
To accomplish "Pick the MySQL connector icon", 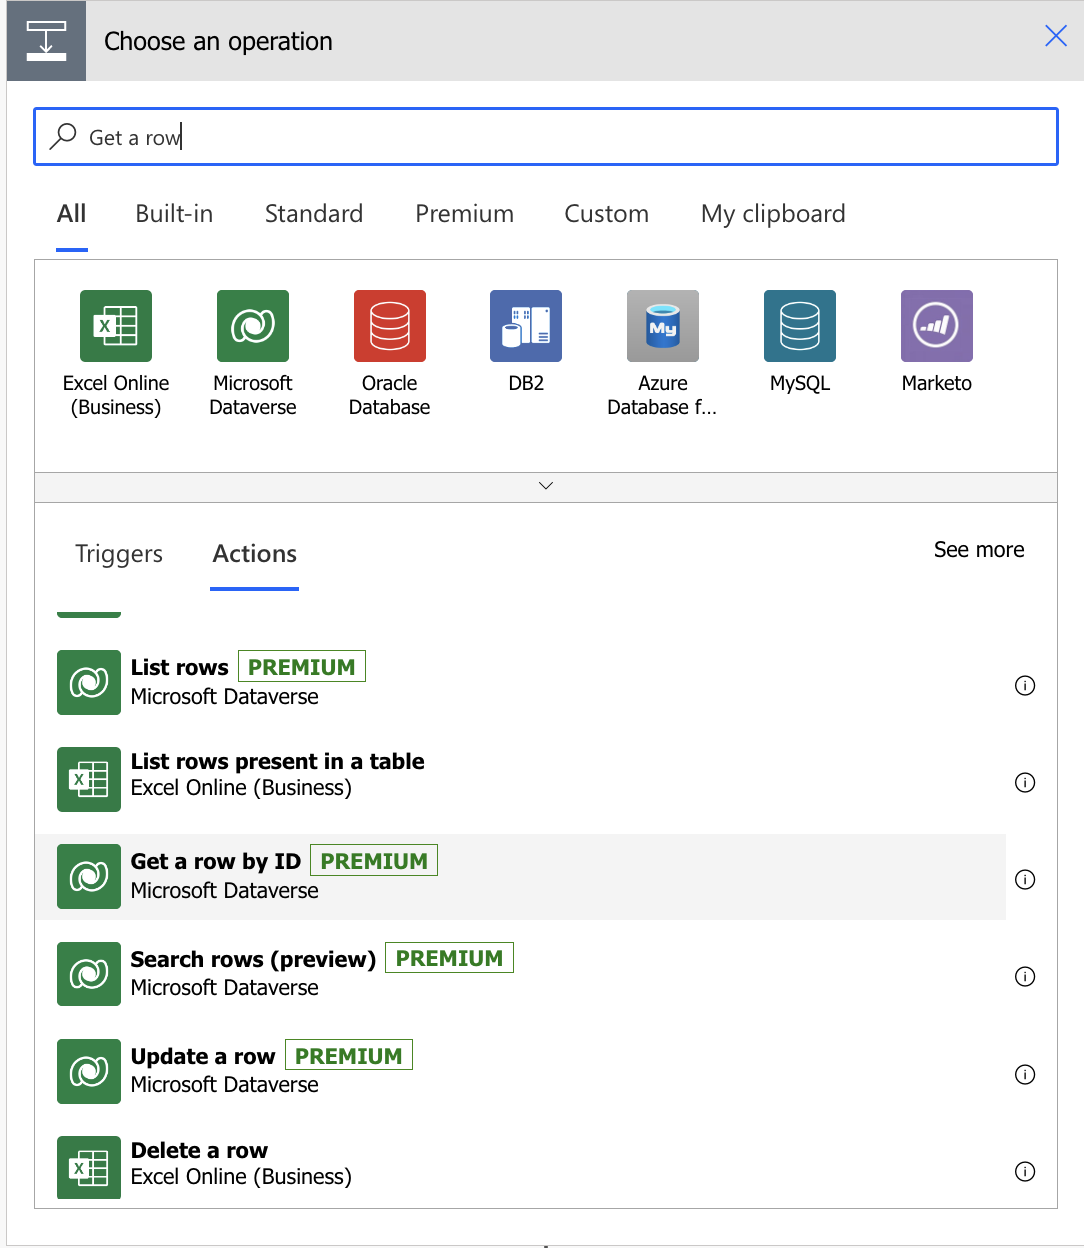I will (800, 326).
